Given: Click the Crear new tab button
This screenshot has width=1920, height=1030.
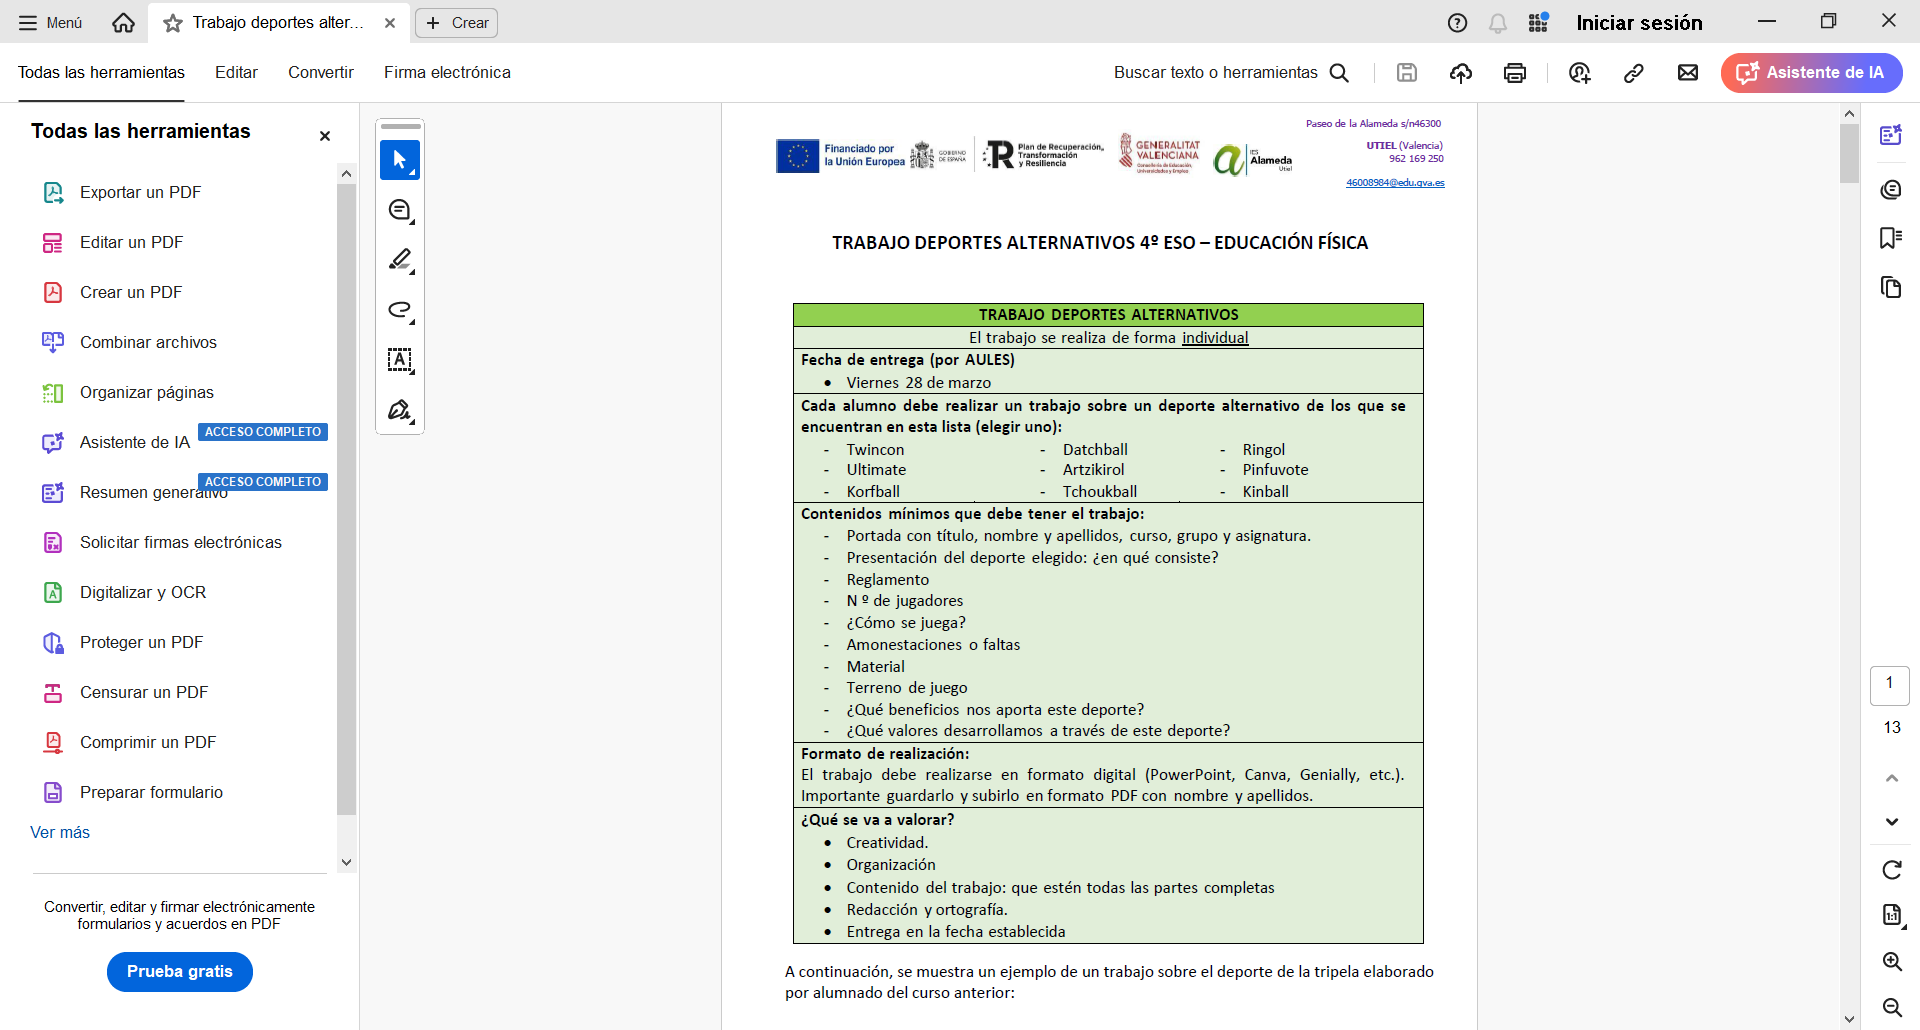Looking at the screenshot, I should [457, 23].
